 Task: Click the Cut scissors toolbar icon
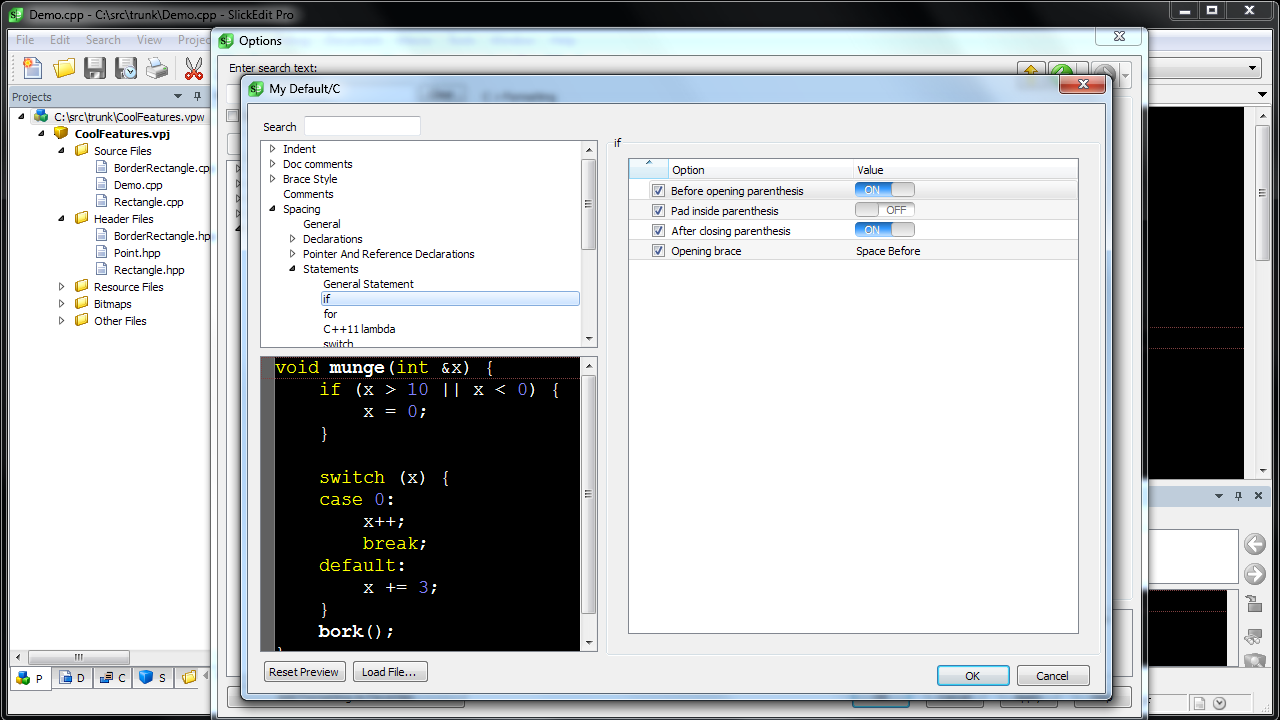click(193, 68)
